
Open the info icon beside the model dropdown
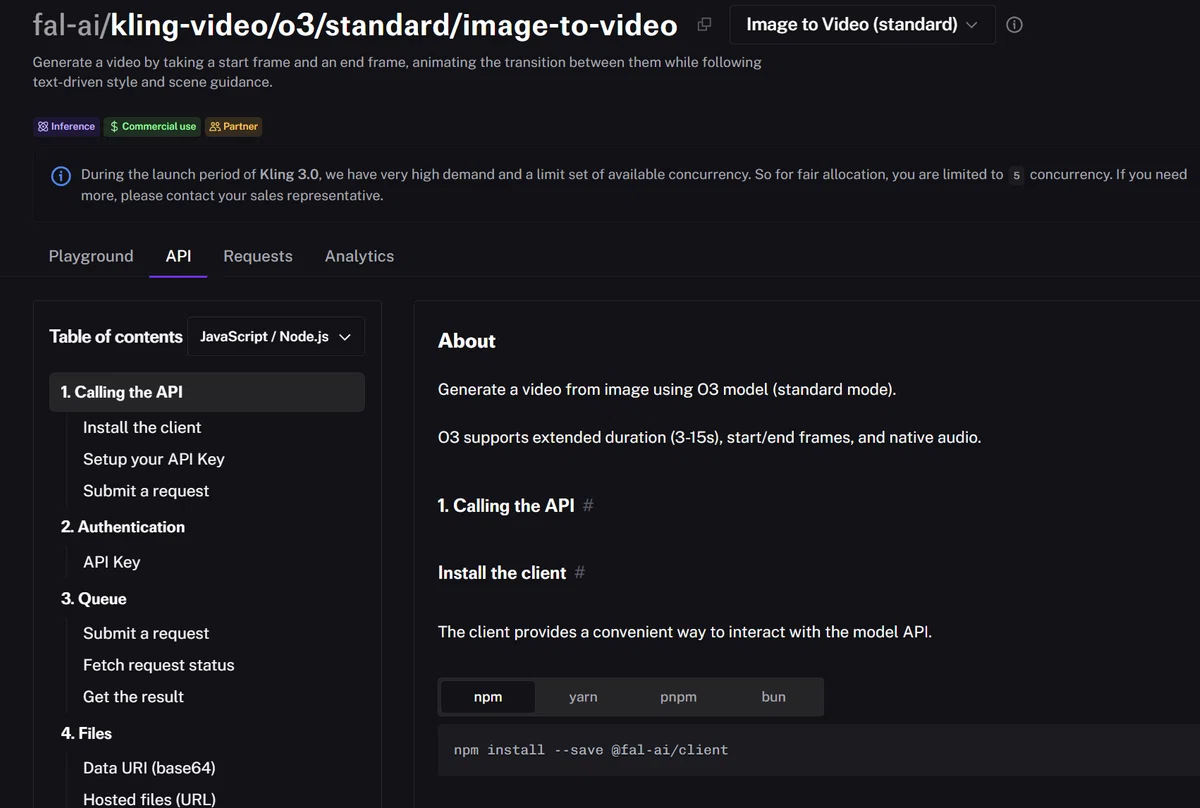tap(1014, 25)
